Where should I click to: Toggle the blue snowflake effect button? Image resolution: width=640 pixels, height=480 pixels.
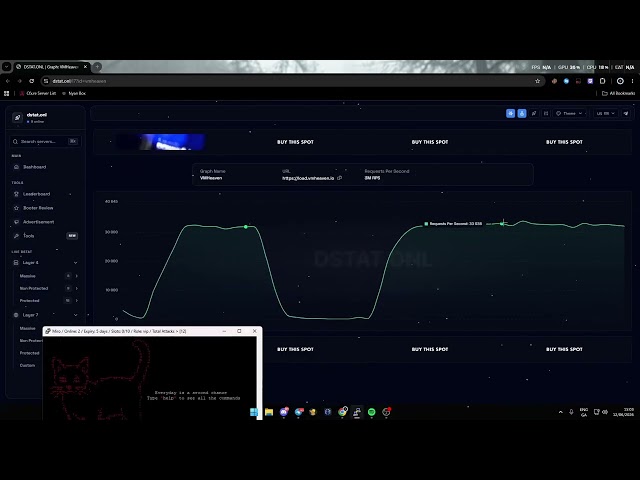pyautogui.click(x=510, y=113)
